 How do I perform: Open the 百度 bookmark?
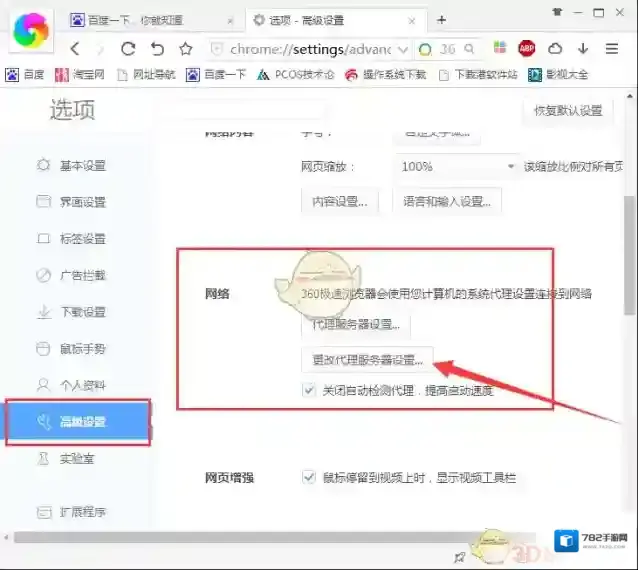click(24, 75)
